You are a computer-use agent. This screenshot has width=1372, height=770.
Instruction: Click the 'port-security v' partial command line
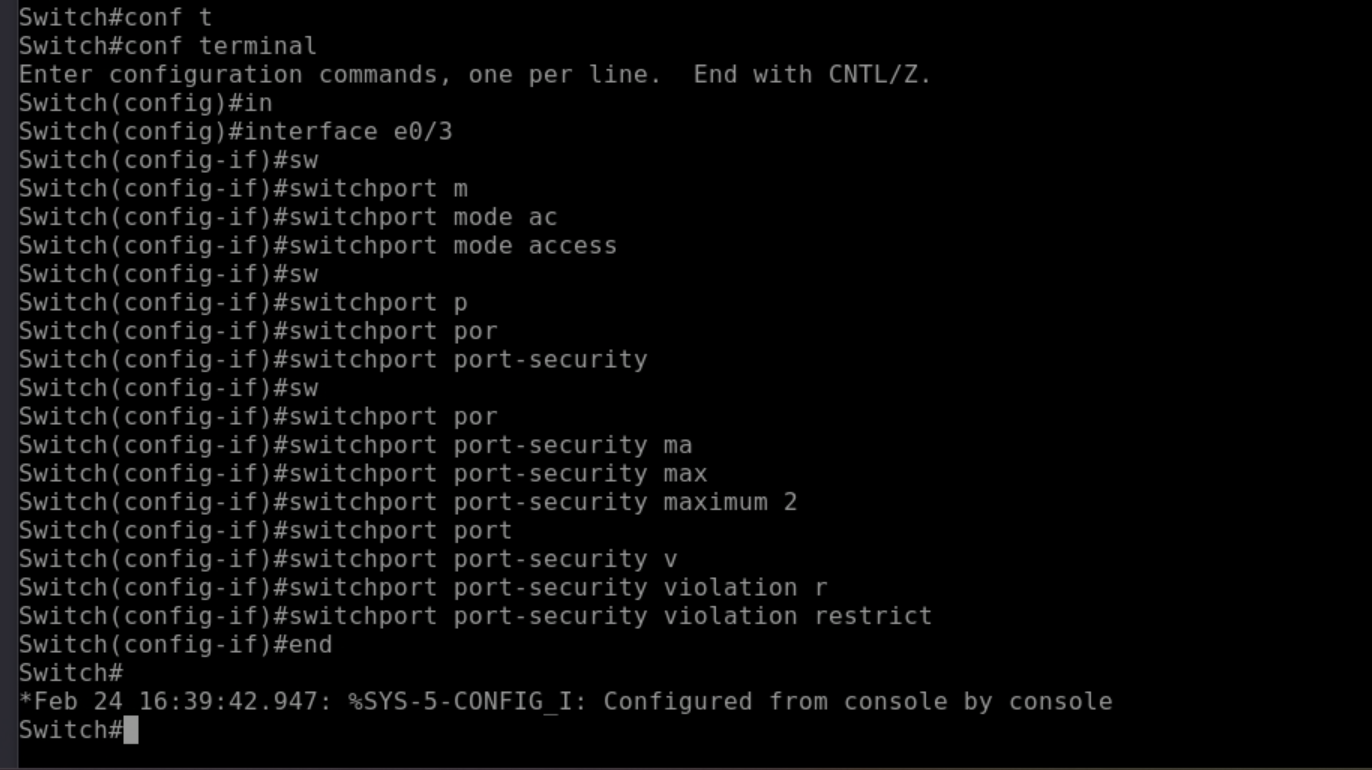pyautogui.click(x=565, y=559)
